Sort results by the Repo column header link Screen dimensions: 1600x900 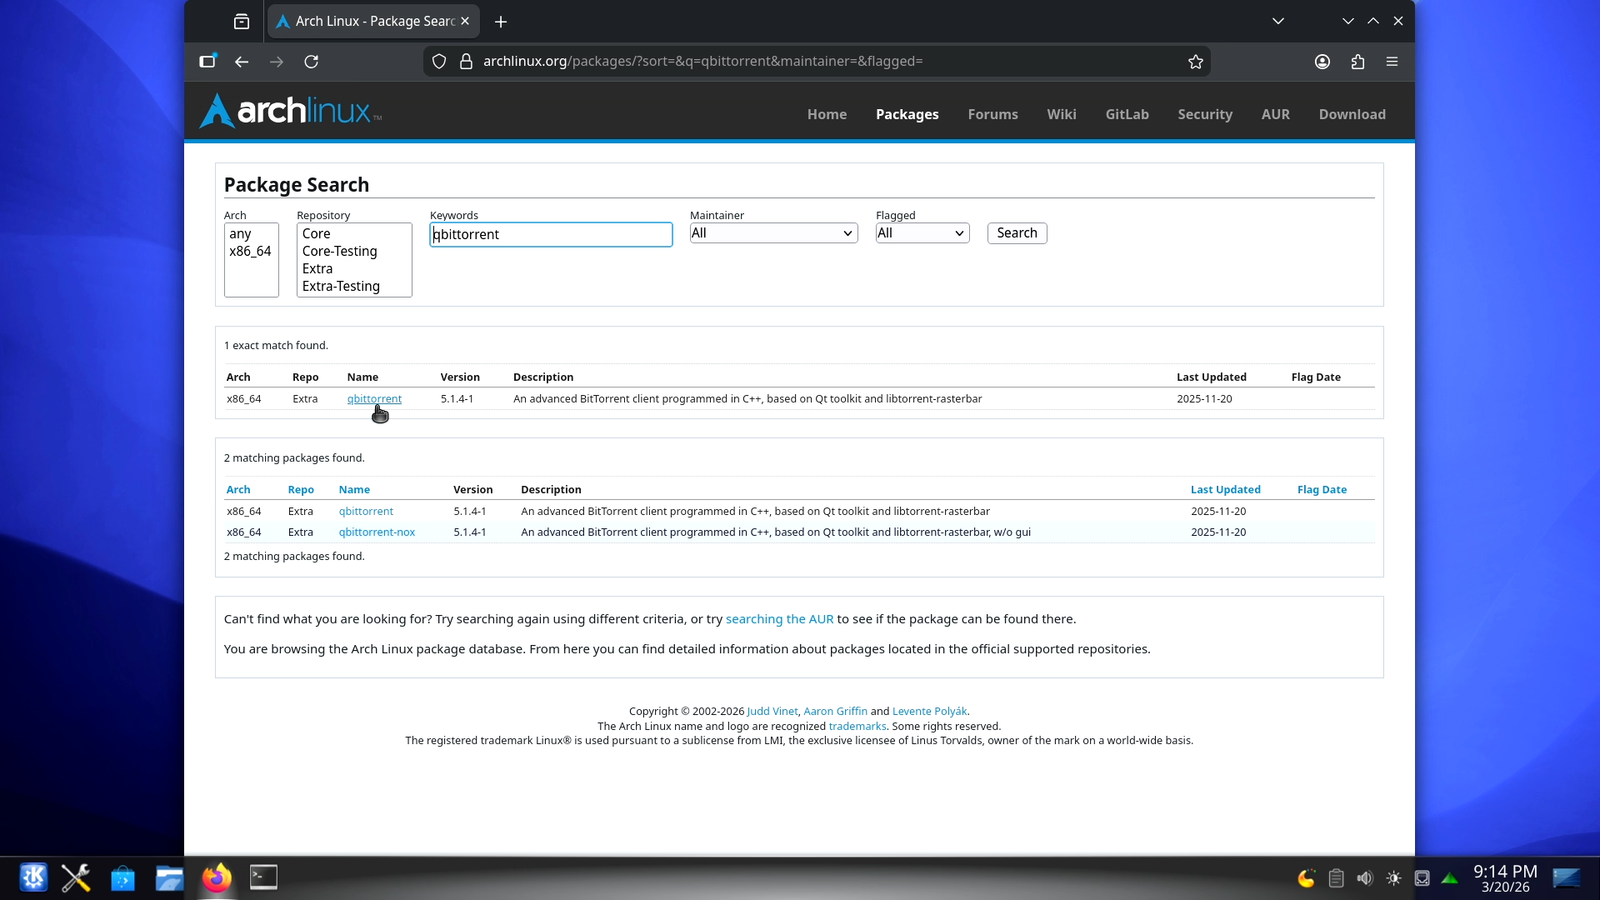[301, 490]
